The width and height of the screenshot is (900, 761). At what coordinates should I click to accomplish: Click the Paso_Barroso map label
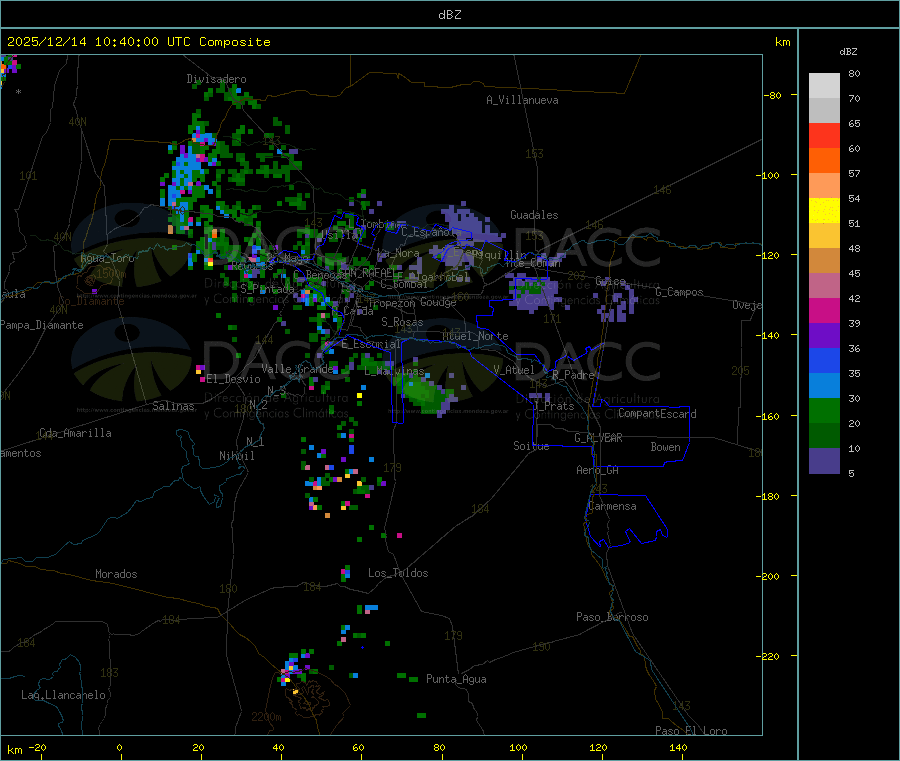click(612, 617)
